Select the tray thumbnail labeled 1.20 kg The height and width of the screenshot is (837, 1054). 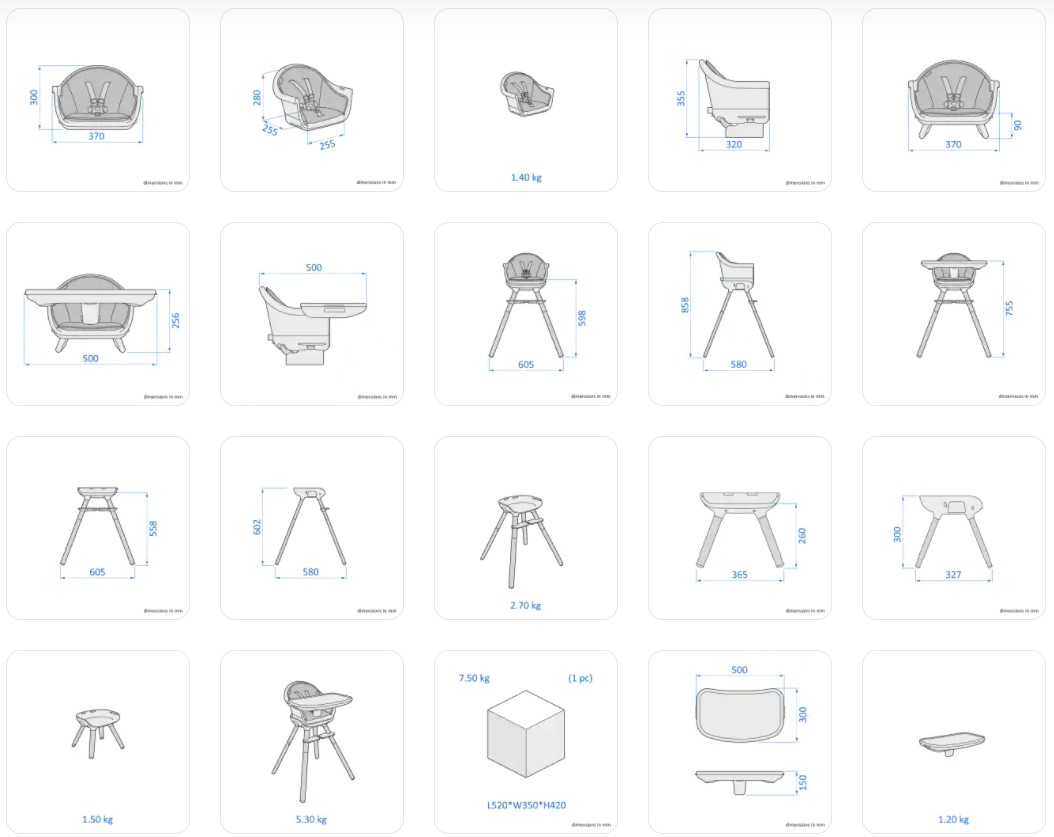click(x=954, y=742)
